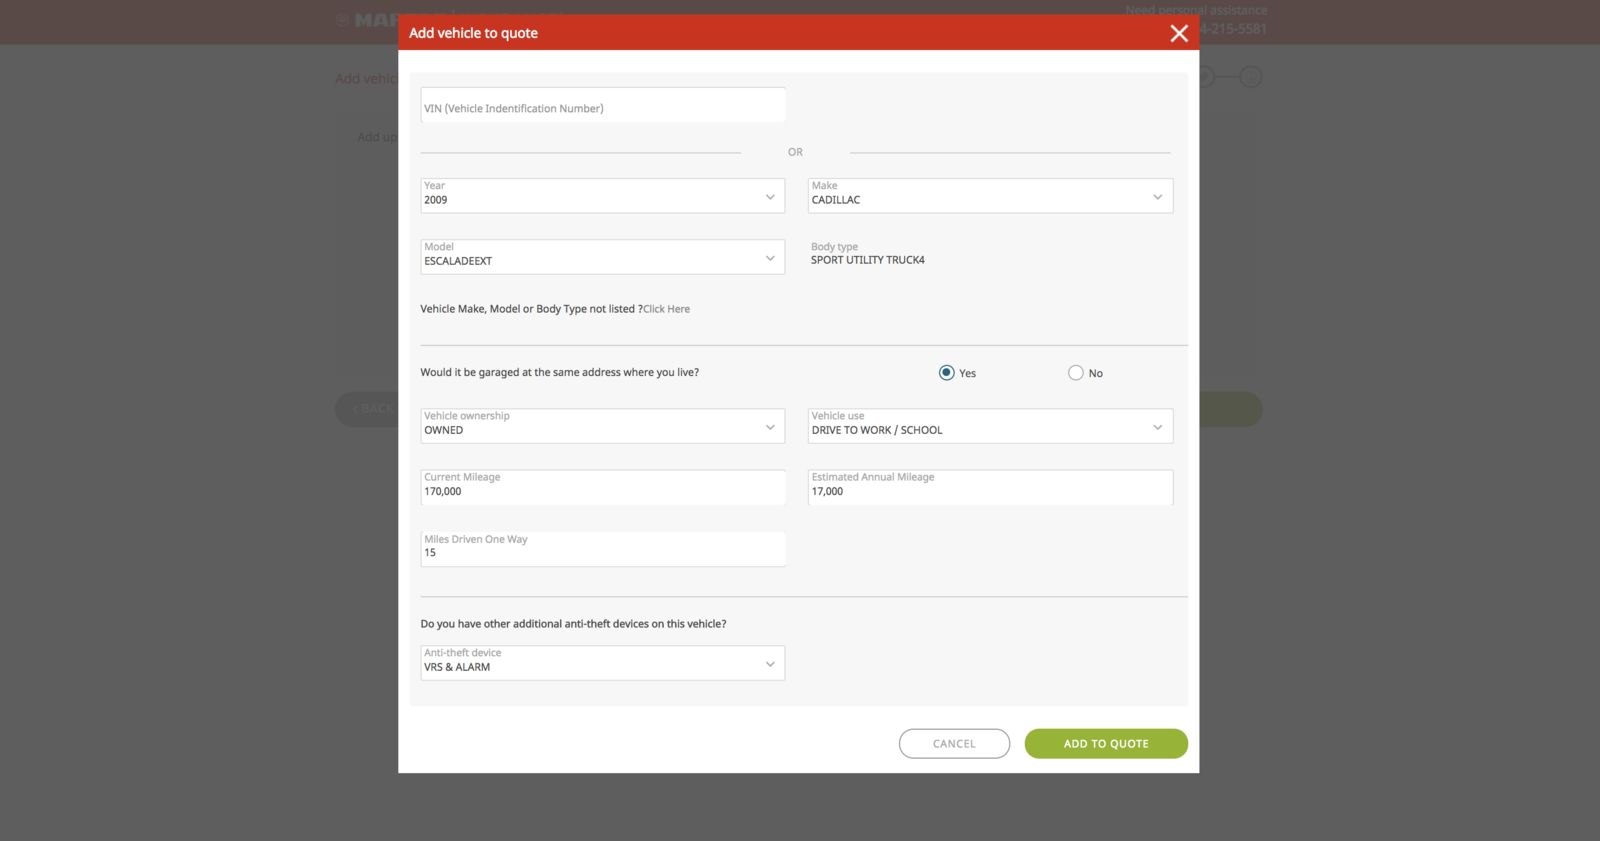Open the Make dropdown showing CADILLAC

click(990, 196)
